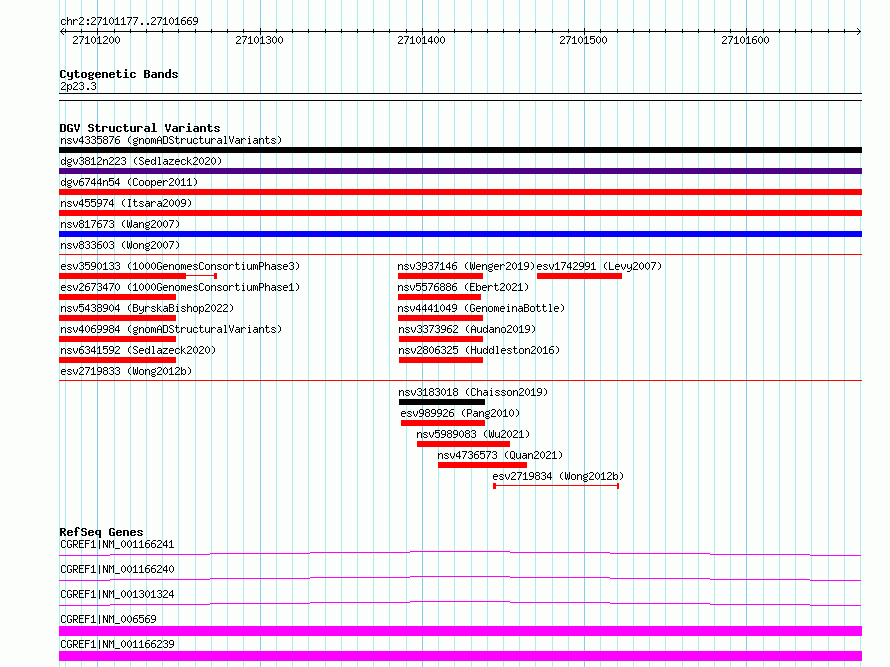Click thin red line of esv2719834
The height and width of the screenshot is (667, 890).
pos(556,486)
